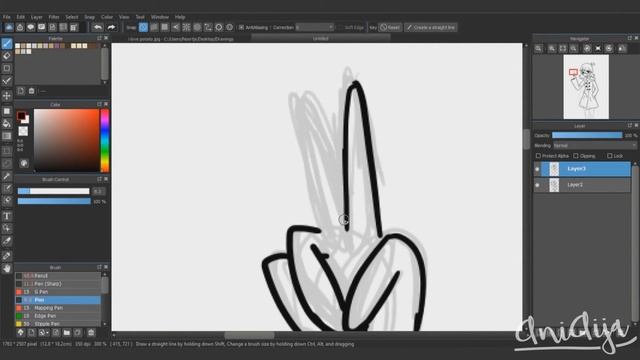Click the foreground color swatch

pyautogui.click(x=21, y=116)
